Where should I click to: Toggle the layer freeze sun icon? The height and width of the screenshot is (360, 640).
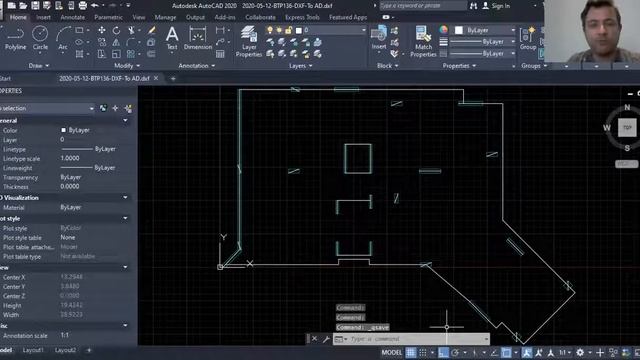coord(279,30)
